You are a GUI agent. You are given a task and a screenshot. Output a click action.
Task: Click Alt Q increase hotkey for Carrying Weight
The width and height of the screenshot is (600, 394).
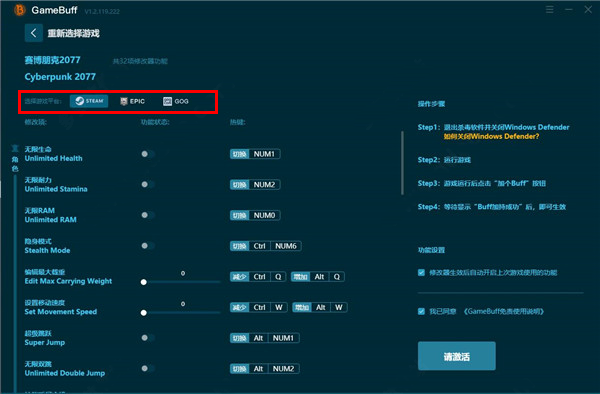[x=318, y=277]
